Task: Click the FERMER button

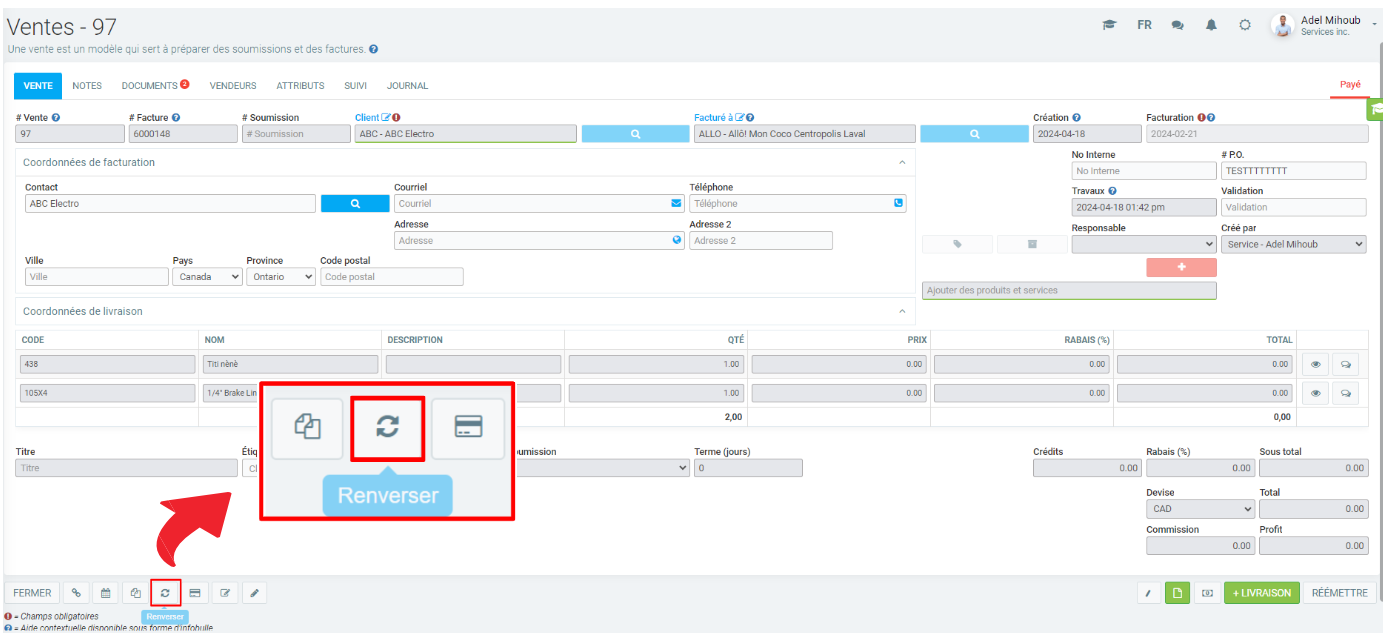Action: coord(32,593)
